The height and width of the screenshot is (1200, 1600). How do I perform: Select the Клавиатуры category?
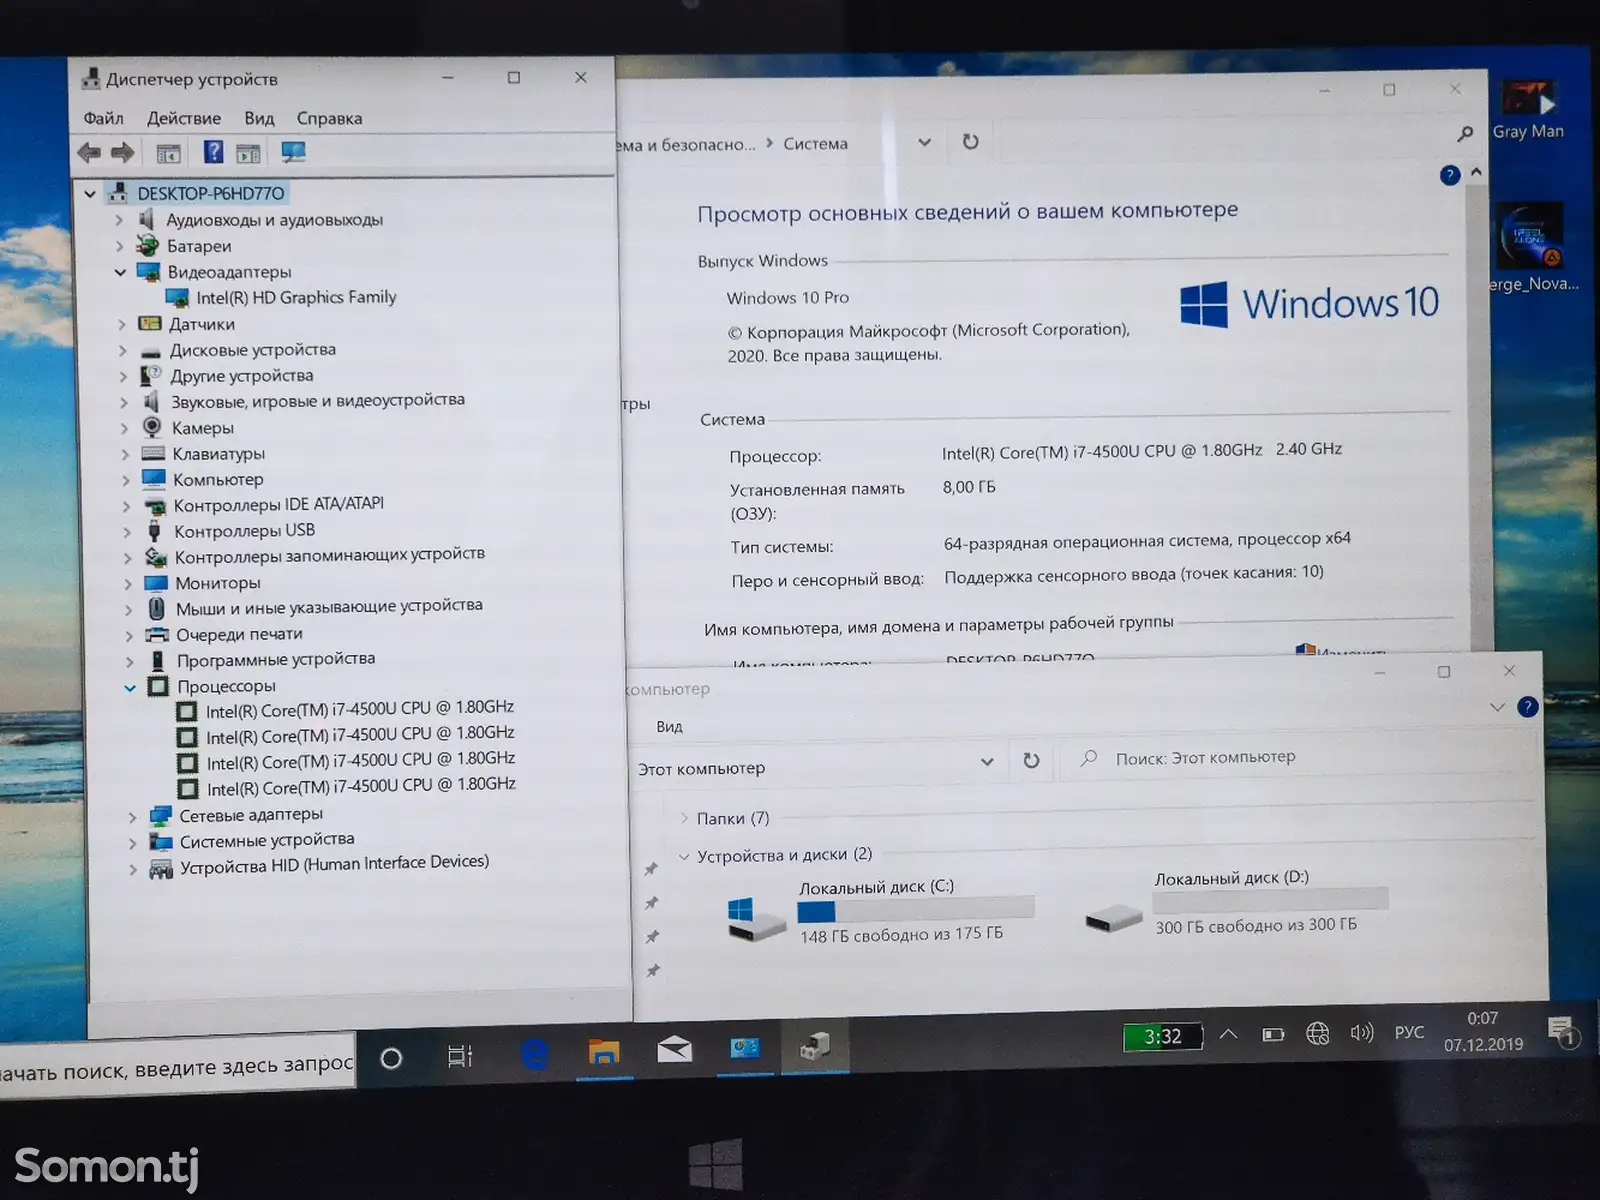tap(218, 454)
